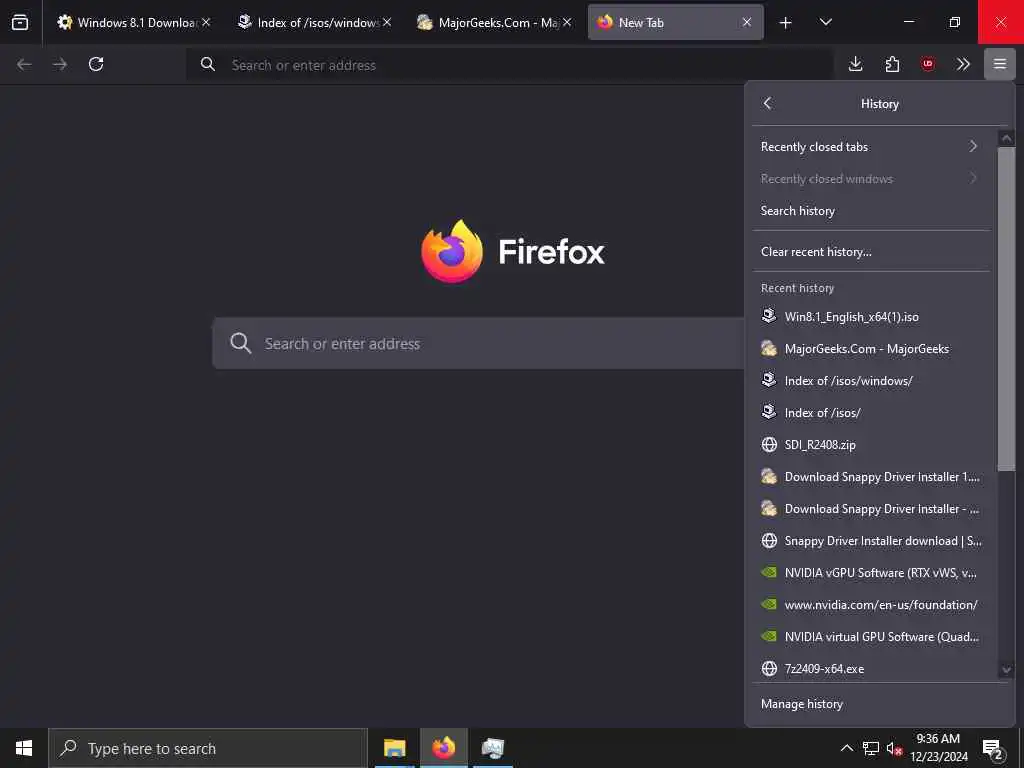
Task: Open File Explorer from taskbar
Action: tap(394, 748)
